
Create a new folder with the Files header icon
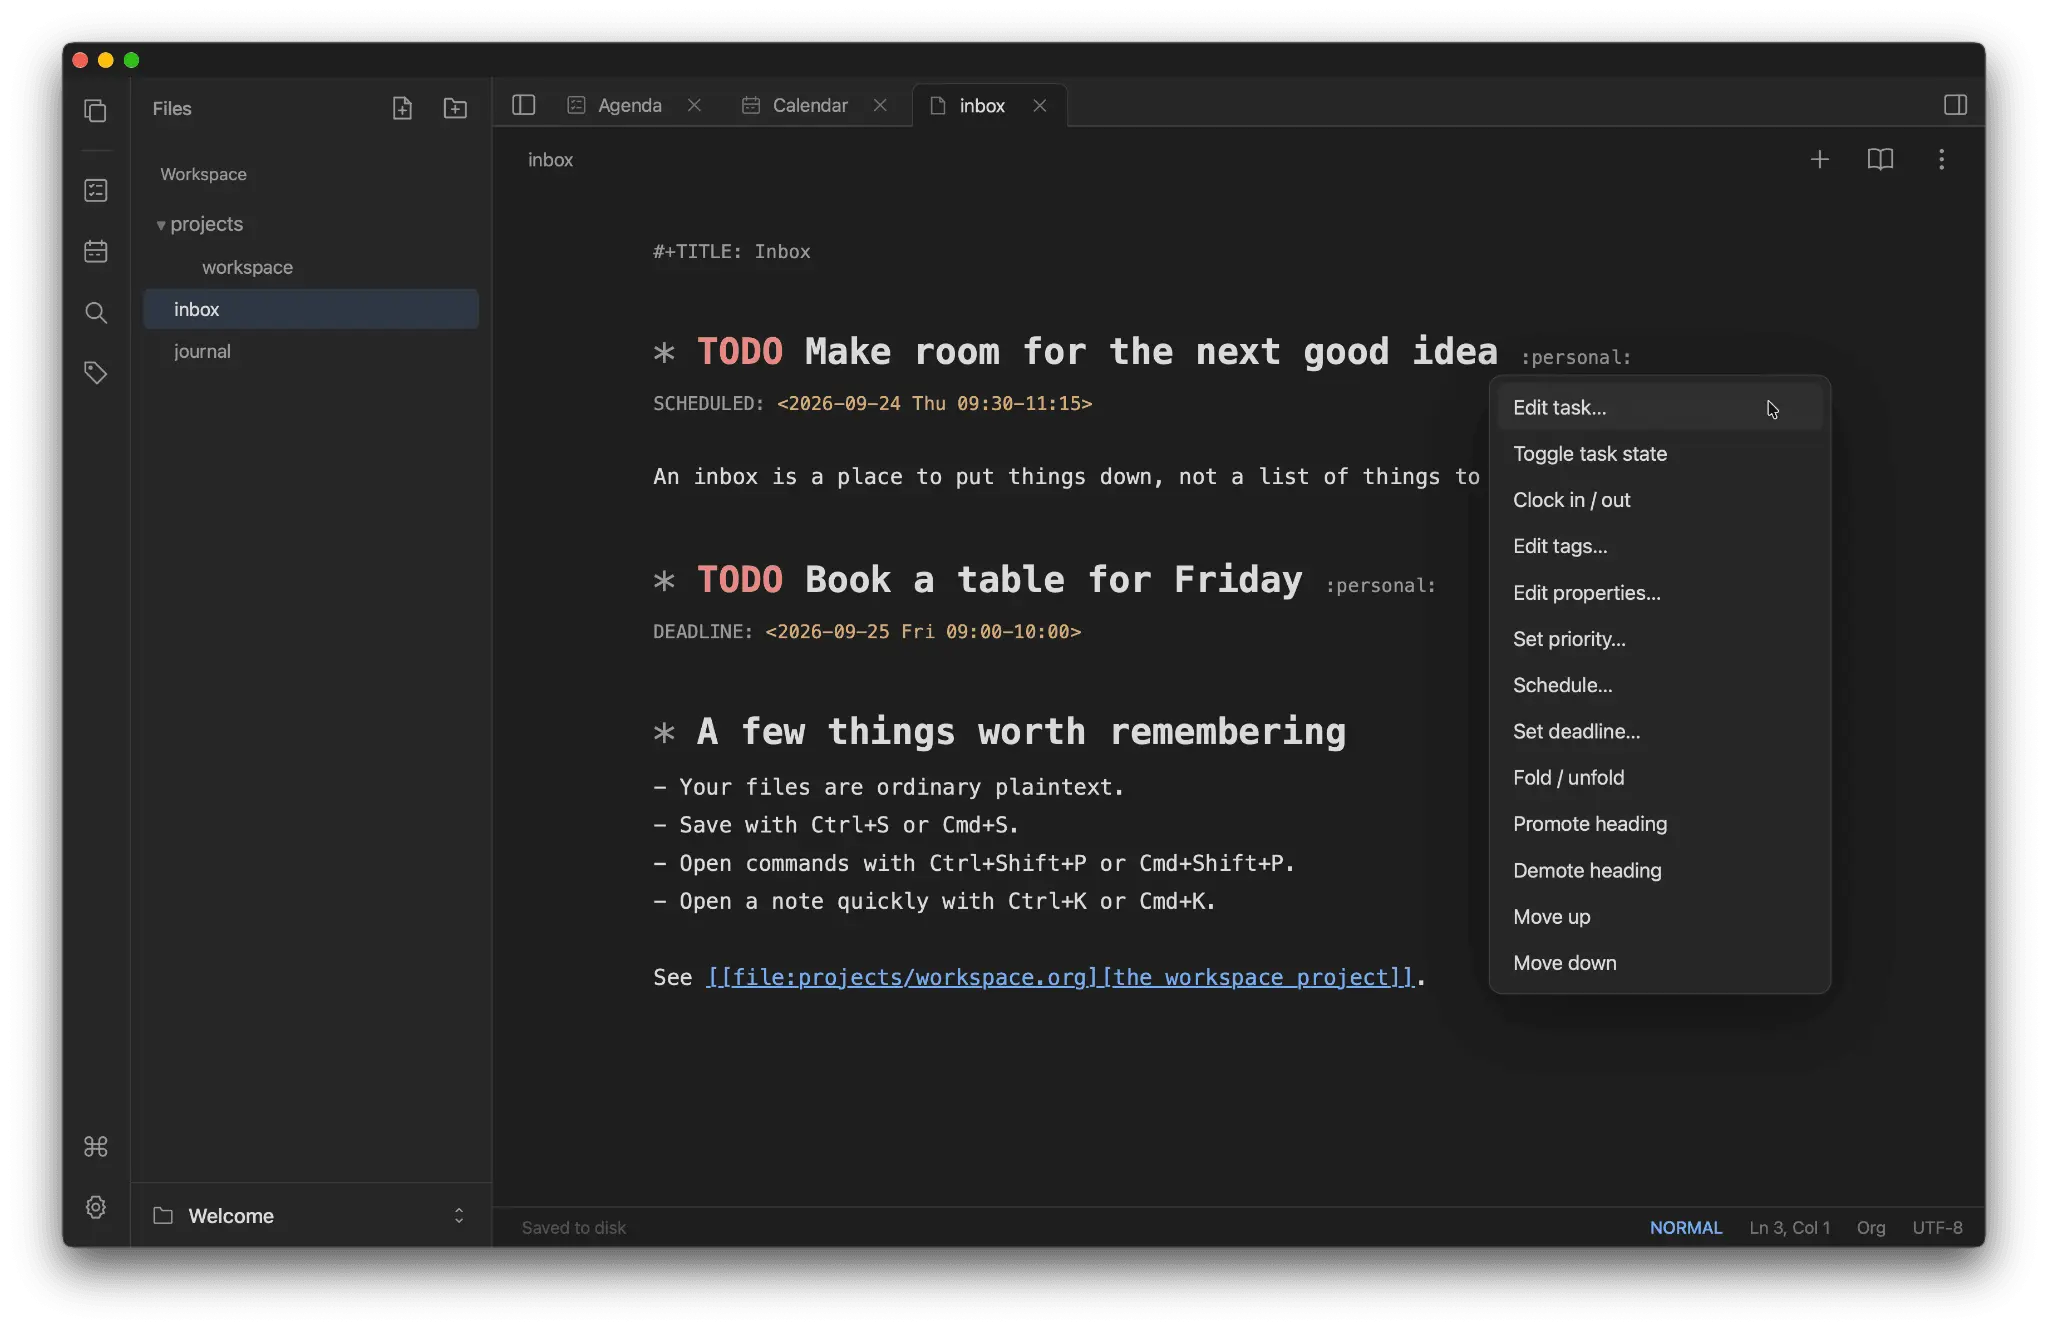click(x=455, y=108)
